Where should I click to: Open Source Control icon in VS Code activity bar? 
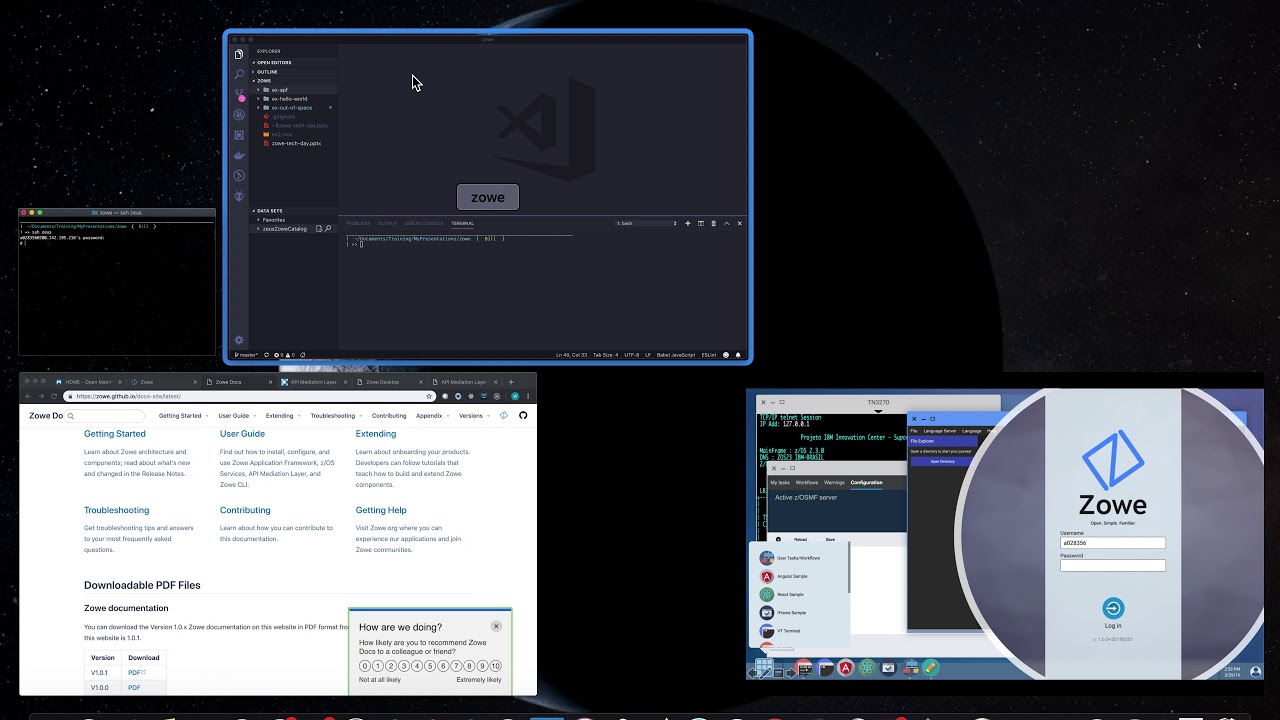point(239,94)
